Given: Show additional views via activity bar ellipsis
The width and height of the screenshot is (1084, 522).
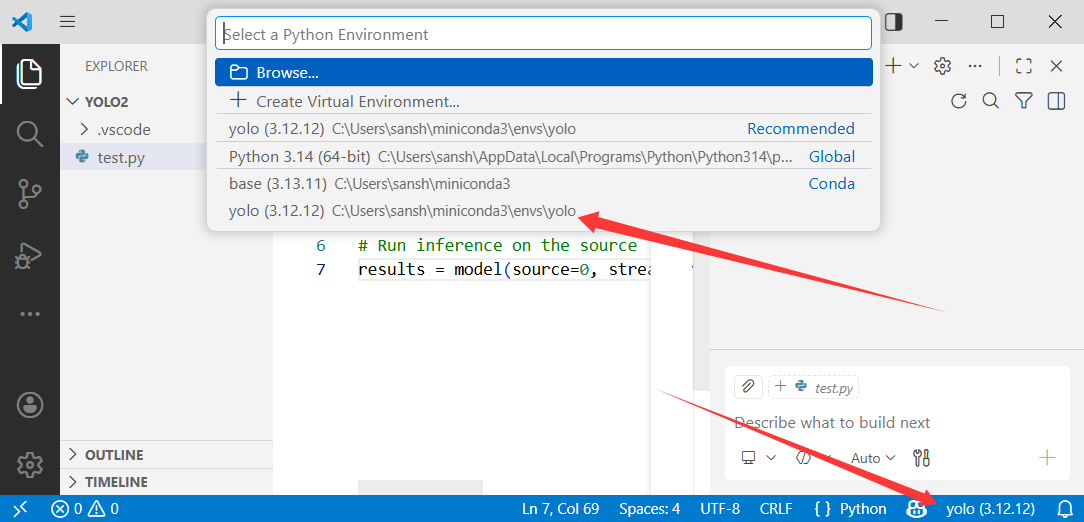Looking at the screenshot, I should click(x=30, y=314).
